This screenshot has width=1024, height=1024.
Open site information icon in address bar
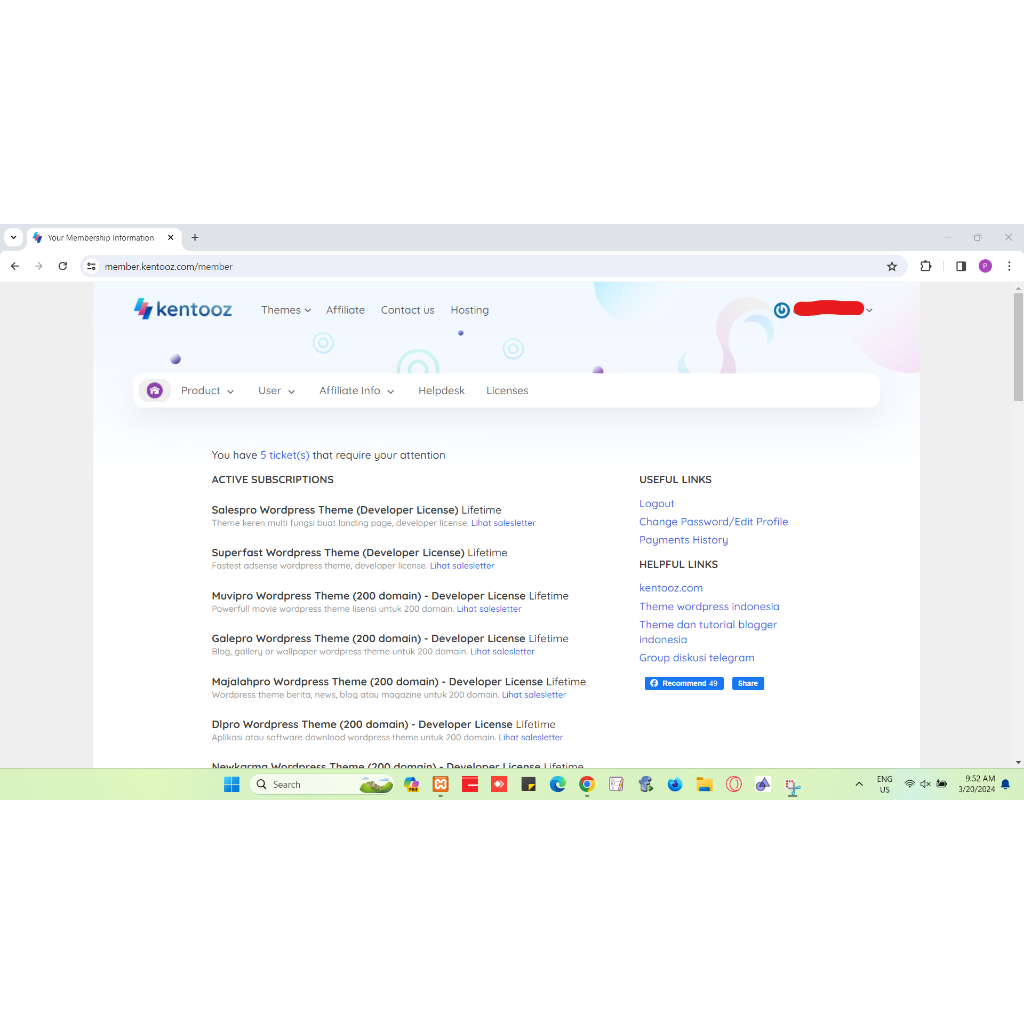(x=91, y=266)
